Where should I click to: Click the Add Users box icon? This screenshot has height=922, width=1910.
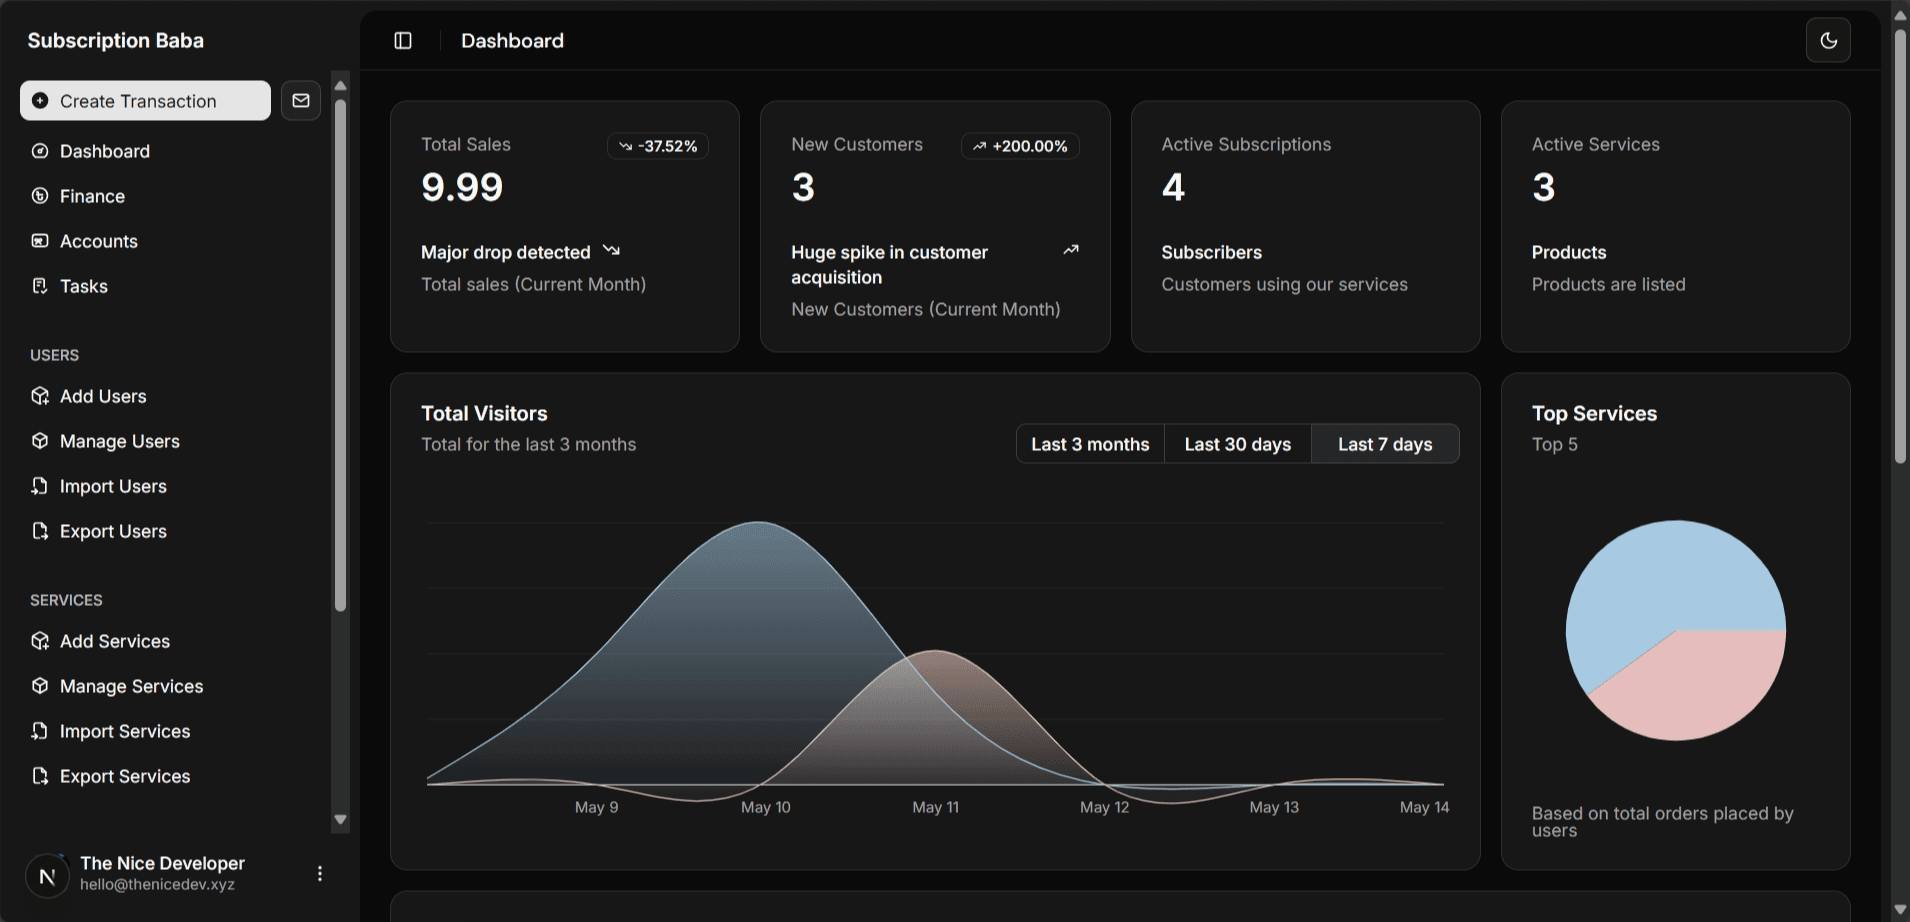point(40,396)
